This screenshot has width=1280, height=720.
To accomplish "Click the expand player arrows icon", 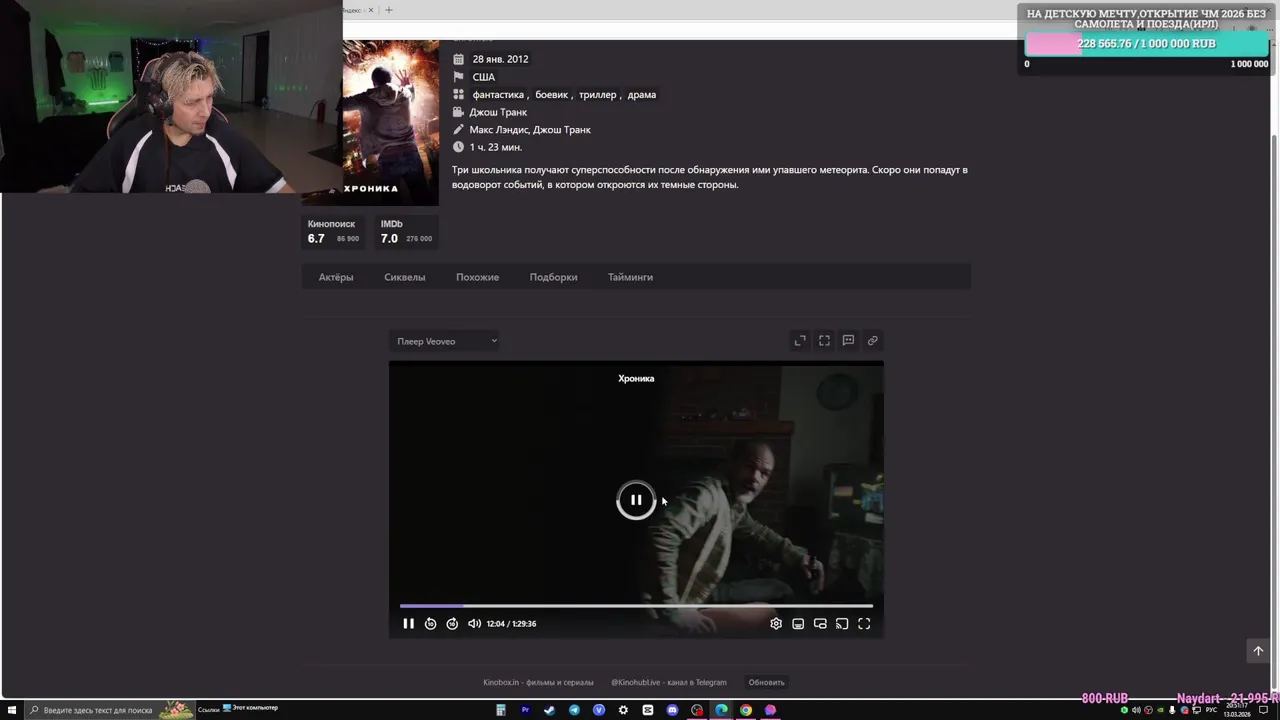I will click(800, 341).
